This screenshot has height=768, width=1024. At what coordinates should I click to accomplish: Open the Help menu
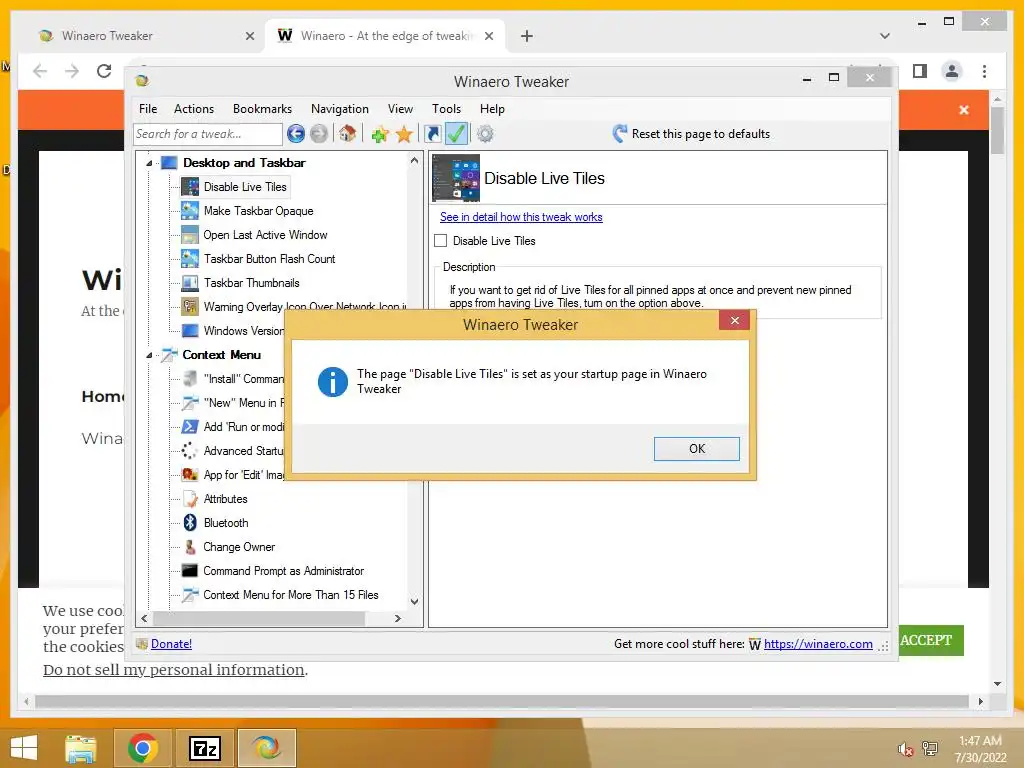pos(492,109)
